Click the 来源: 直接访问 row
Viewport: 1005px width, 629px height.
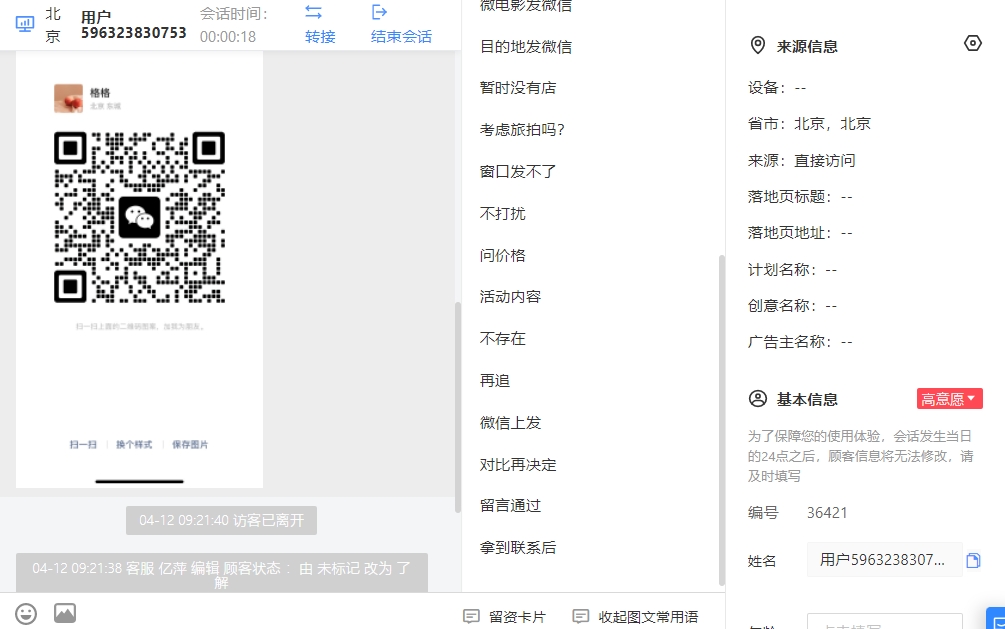coord(801,160)
